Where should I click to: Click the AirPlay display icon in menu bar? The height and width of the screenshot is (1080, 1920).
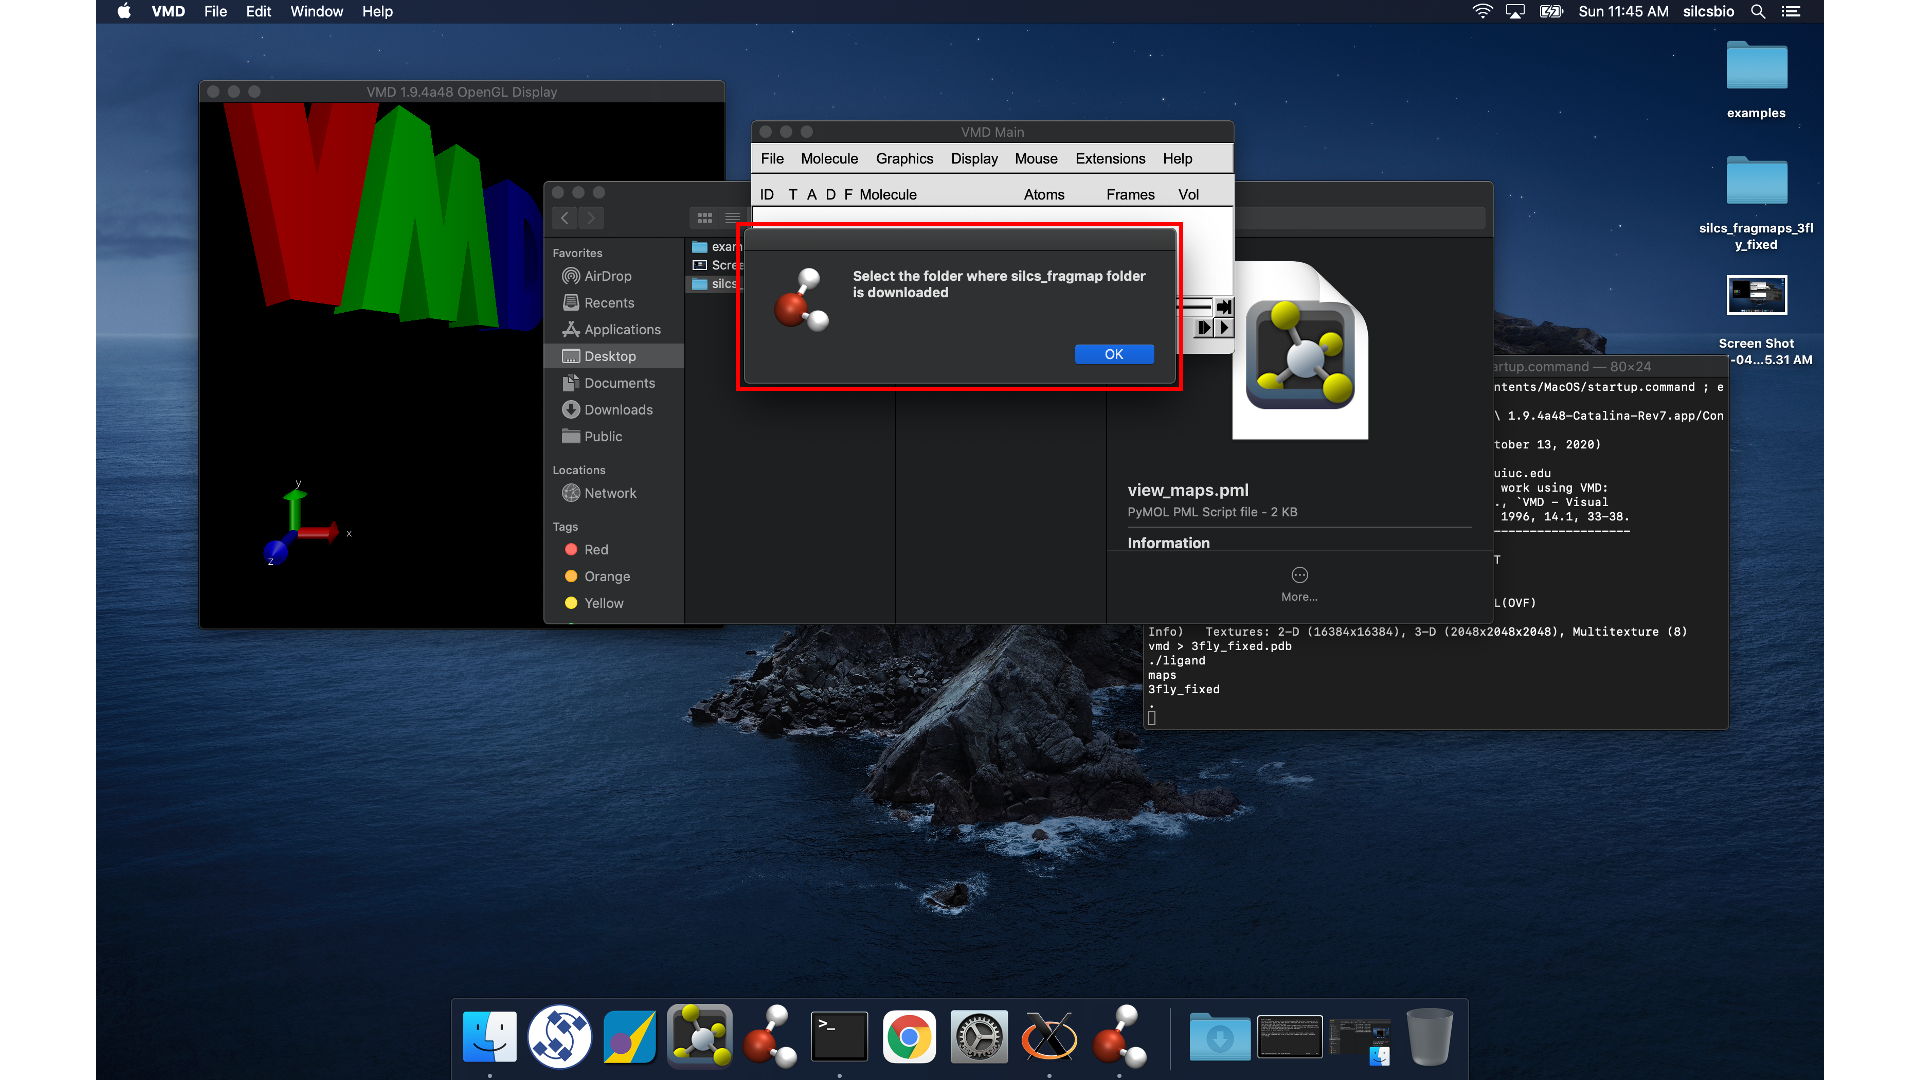click(x=1515, y=11)
